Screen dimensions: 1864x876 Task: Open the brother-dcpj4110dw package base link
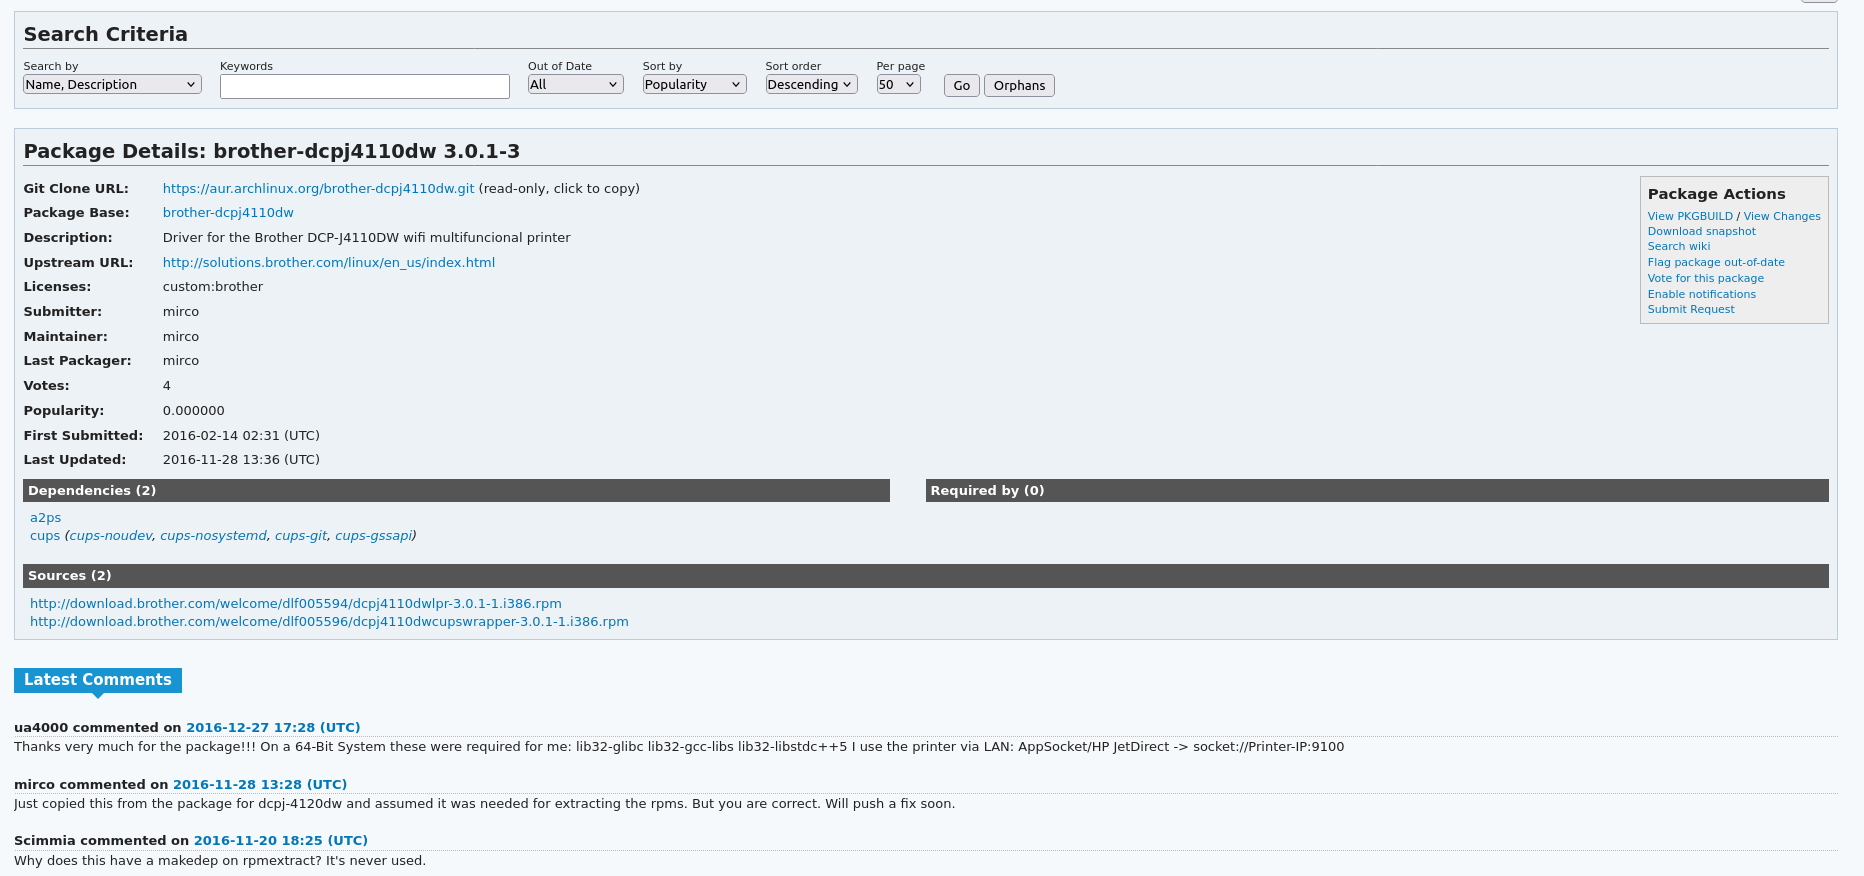point(228,213)
